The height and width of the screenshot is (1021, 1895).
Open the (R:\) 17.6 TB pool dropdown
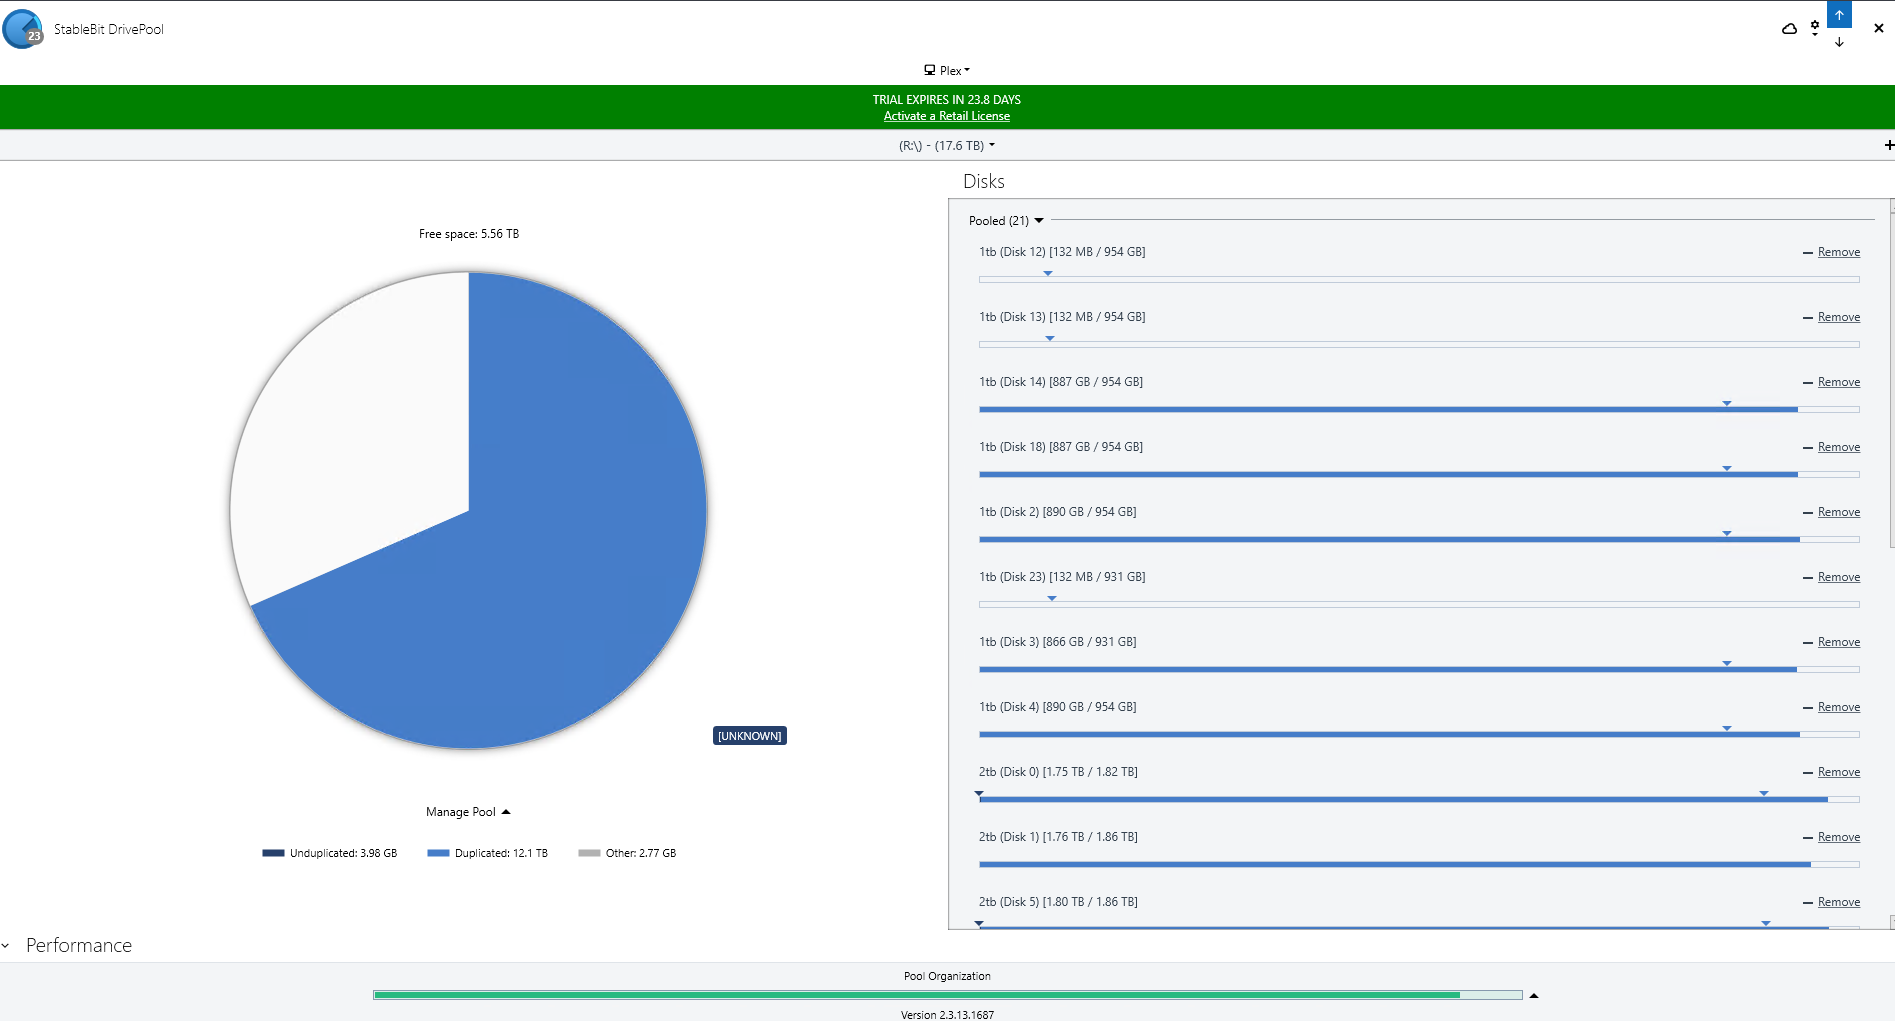946,146
